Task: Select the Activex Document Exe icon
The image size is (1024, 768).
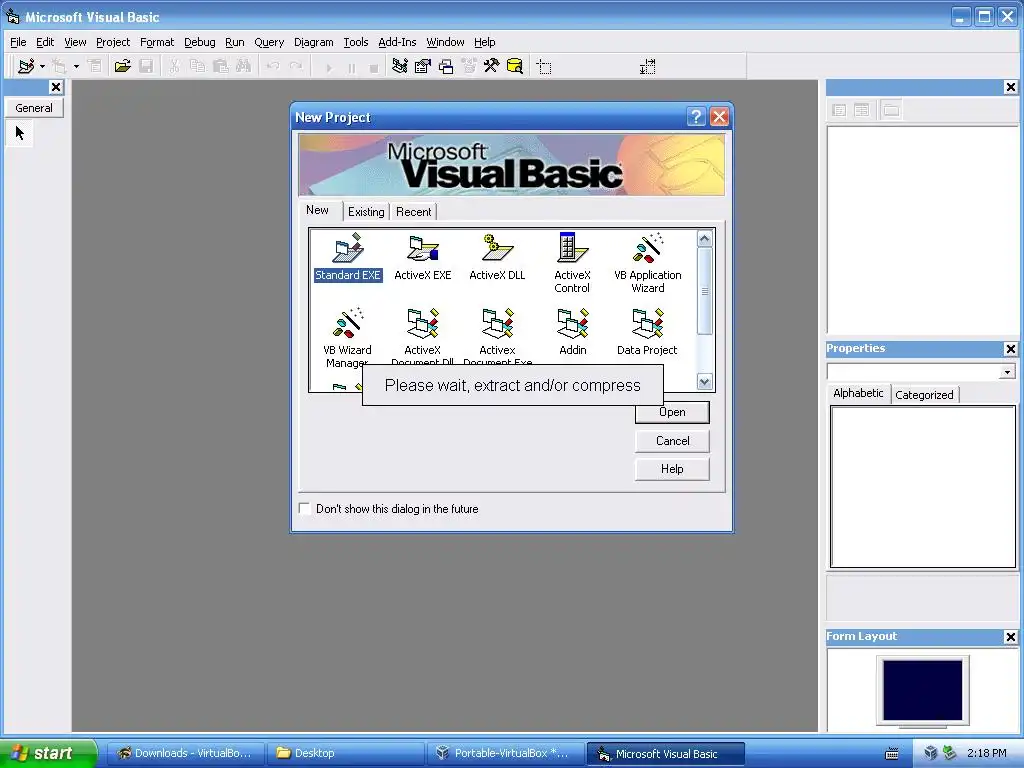Action: [497, 336]
